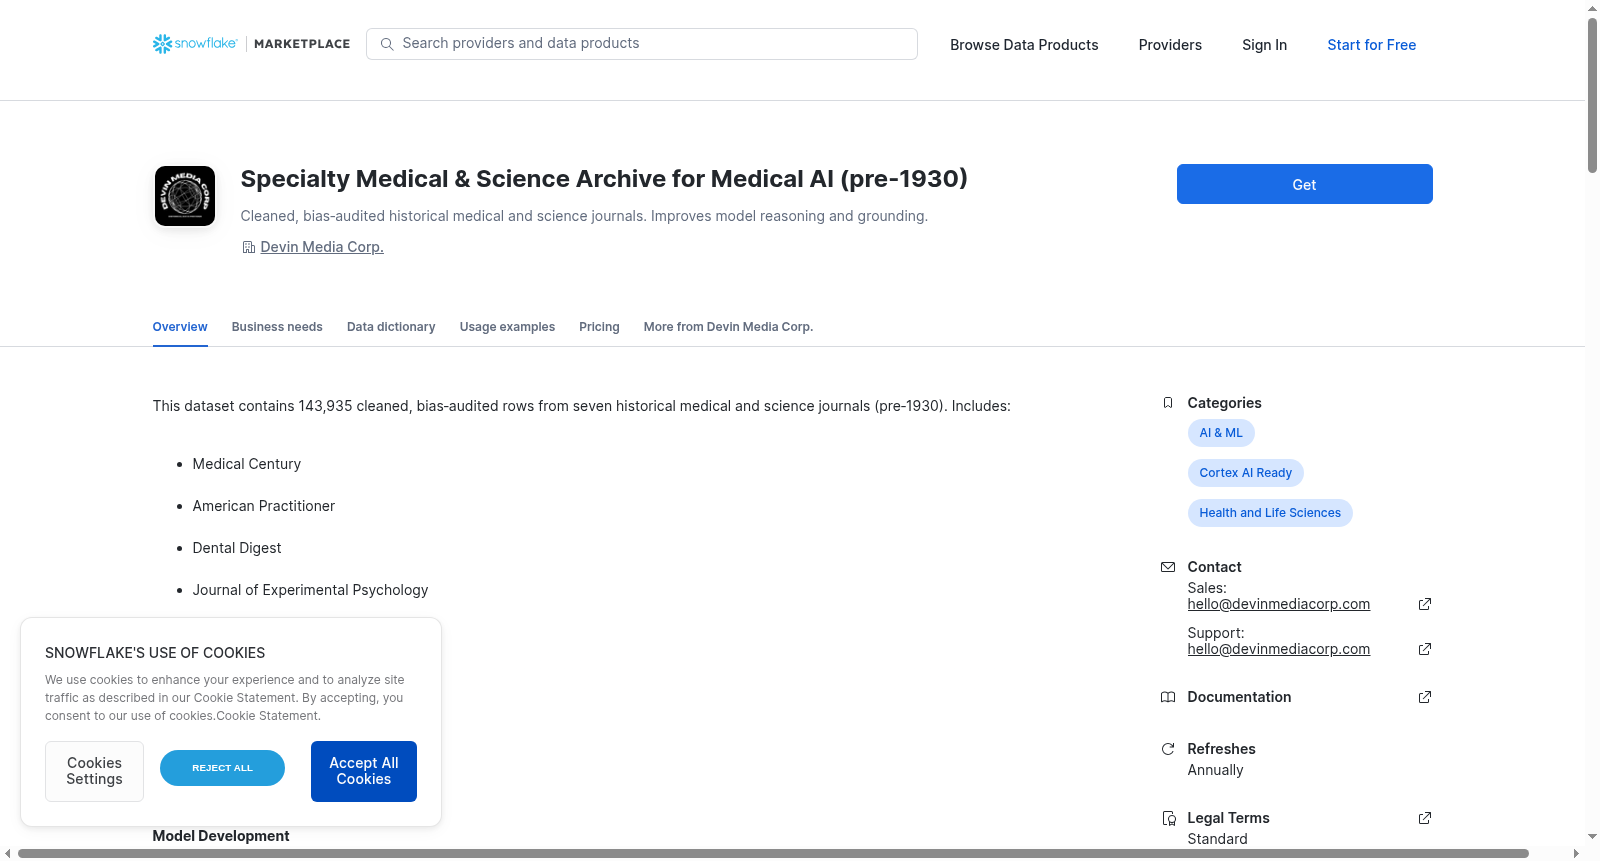Click the Contact envelope icon
The height and width of the screenshot is (861, 1600).
tap(1168, 567)
